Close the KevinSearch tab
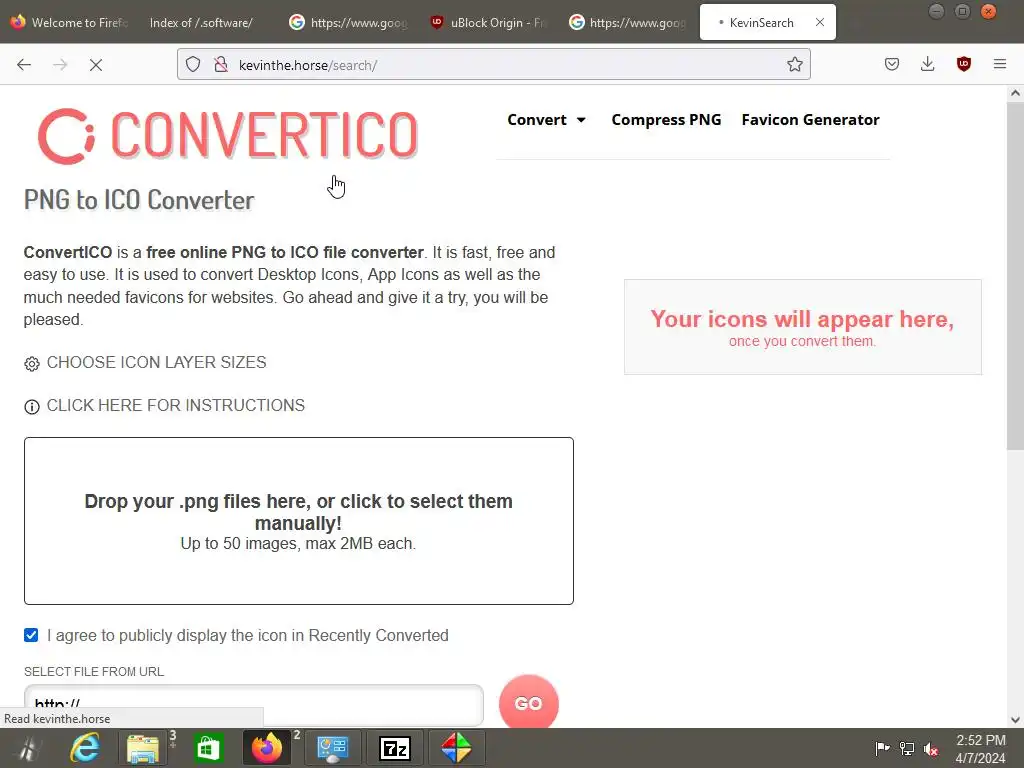The height and width of the screenshot is (768, 1024). tap(820, 22)
